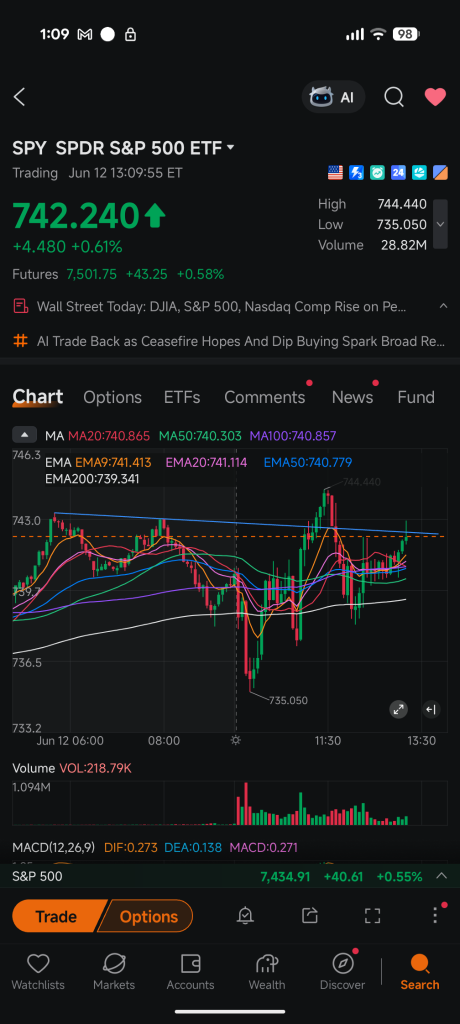The image size is (460, 1024).
Task: Select the Chart tab
Action: (x=38, y=397)
